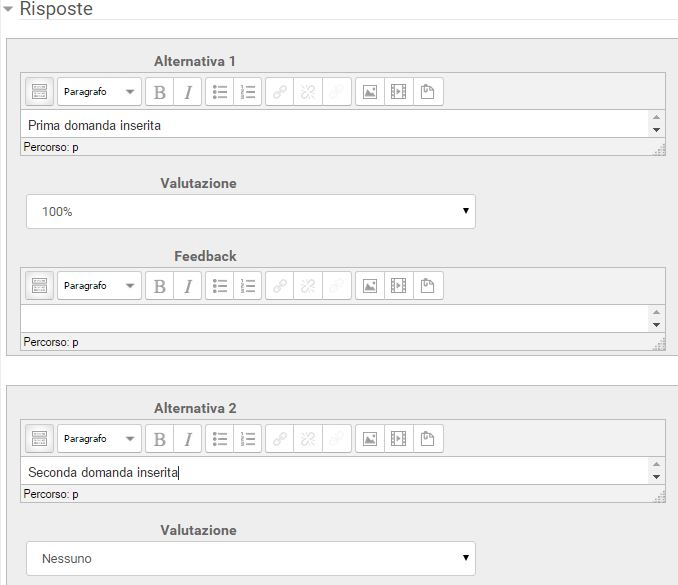Apply bold in Alternativa 1 editor
Viewport: 678px width, 585px height.
[160, 92]
